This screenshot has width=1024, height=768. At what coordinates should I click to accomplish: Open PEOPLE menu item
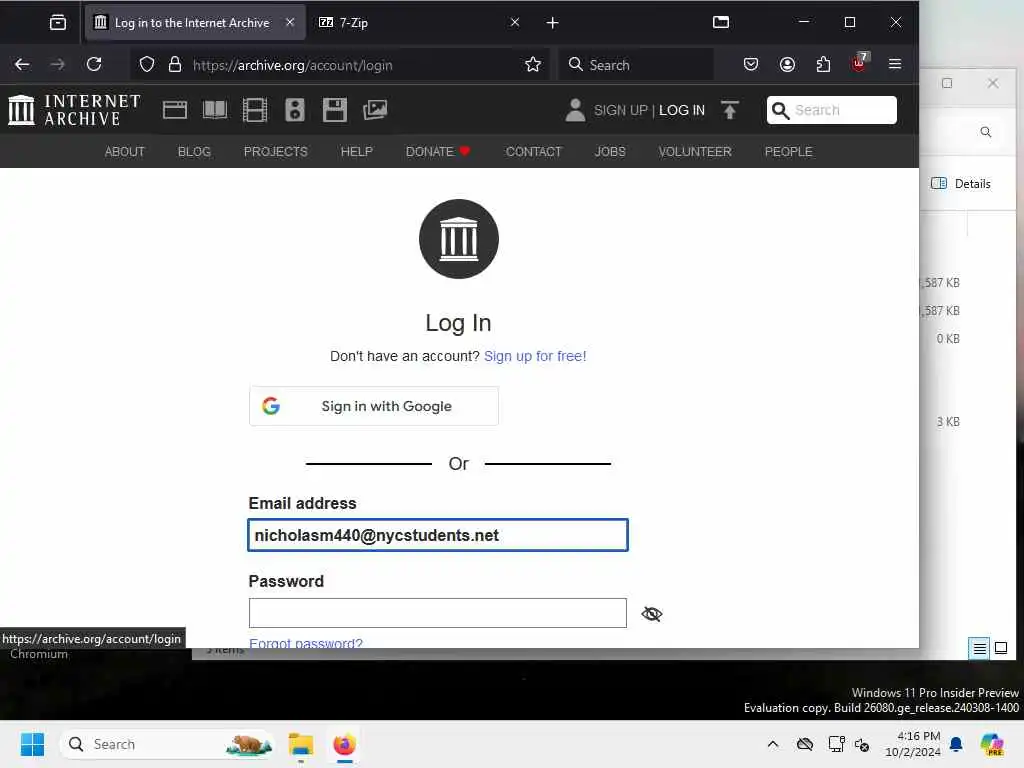point(788,152)
